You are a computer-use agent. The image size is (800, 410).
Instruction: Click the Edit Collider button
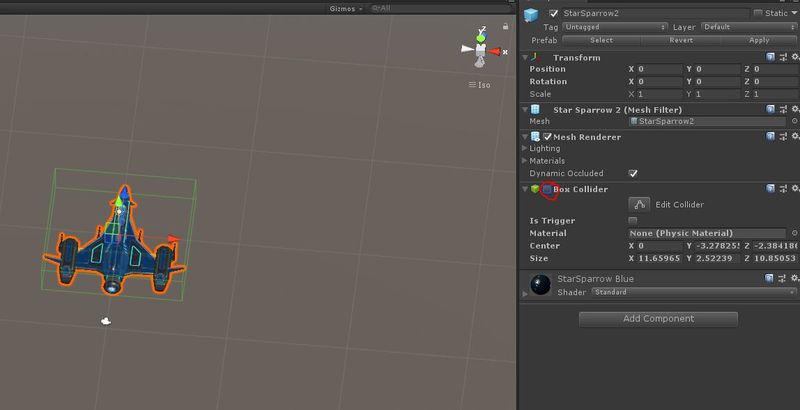[x=639, y=204]
